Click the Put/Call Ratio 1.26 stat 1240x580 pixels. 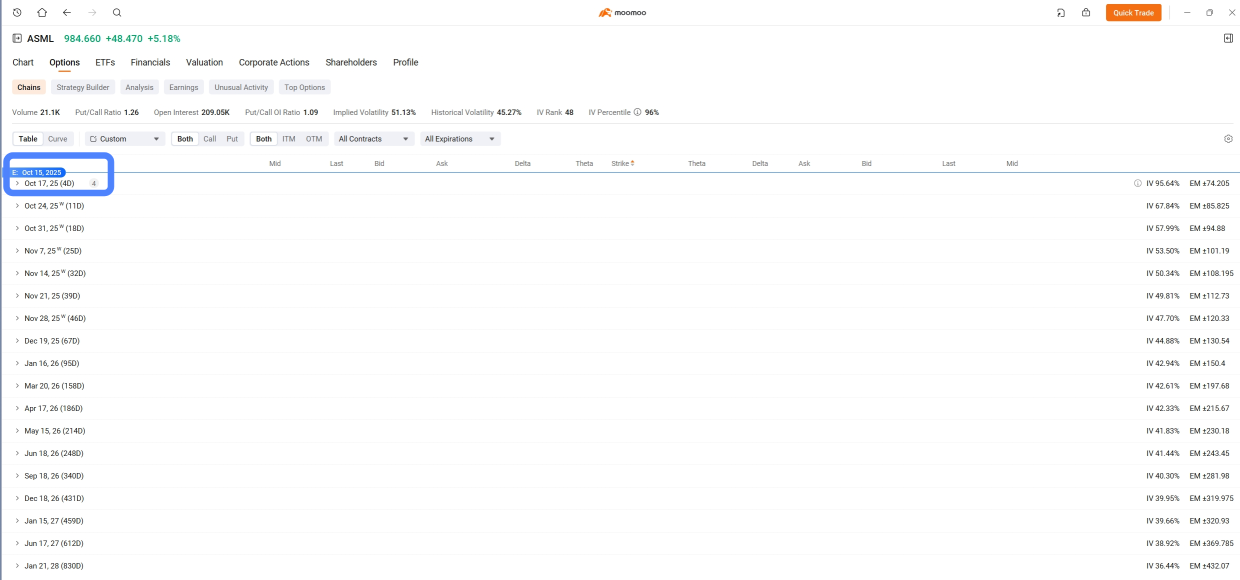[107, 112]
